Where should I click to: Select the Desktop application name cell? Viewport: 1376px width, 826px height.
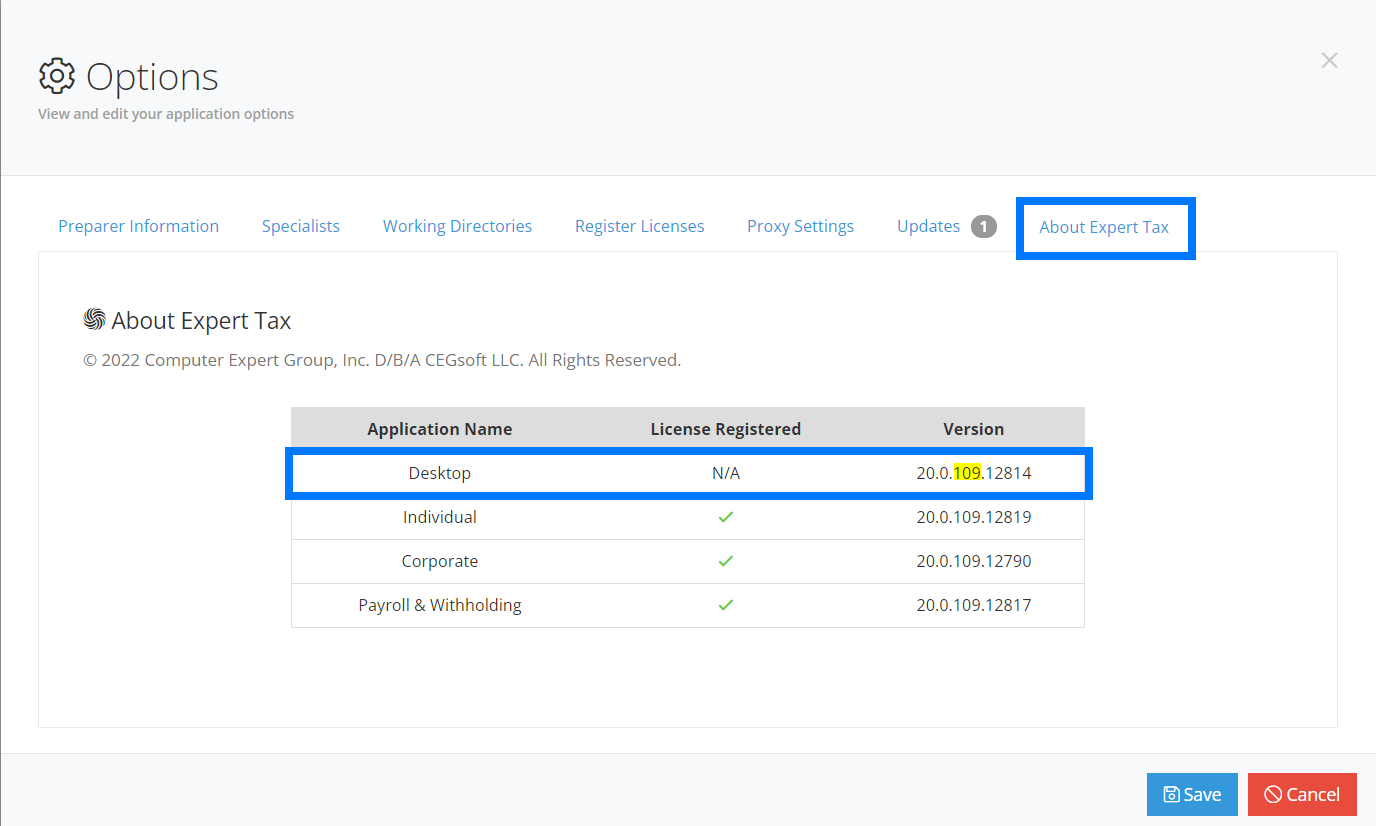coord(440,473)
